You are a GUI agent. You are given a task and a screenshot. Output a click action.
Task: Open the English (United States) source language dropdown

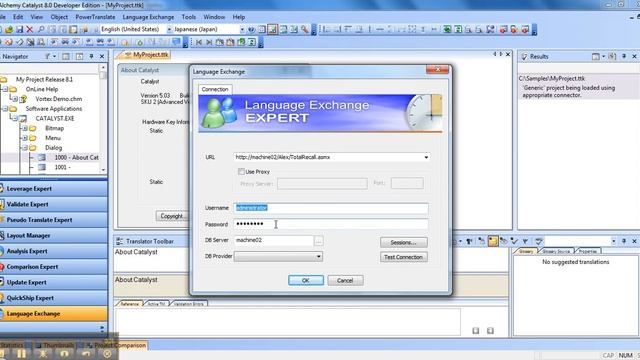tap(169, 29)
